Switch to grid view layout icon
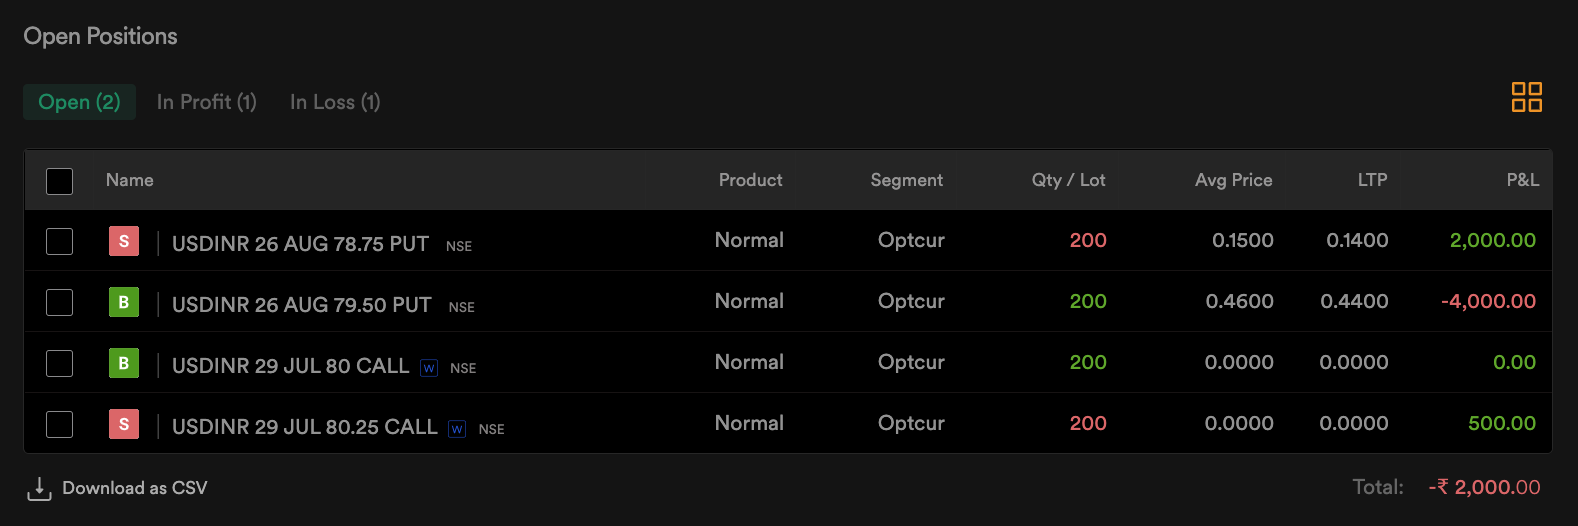 click(x=1526, y=97)
